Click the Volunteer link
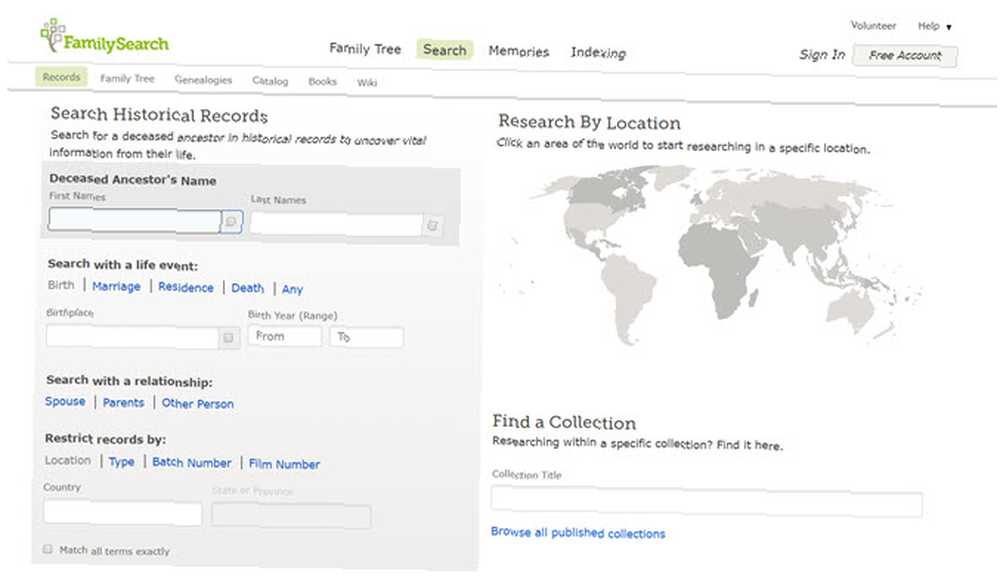 click(873, 26)
